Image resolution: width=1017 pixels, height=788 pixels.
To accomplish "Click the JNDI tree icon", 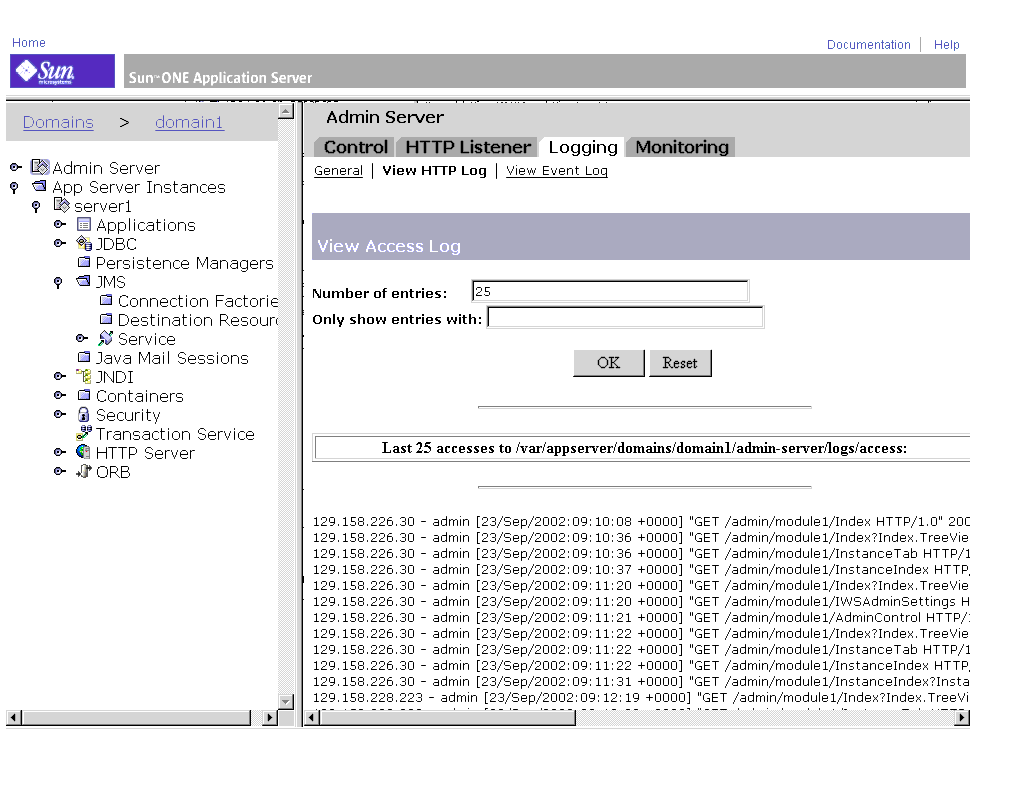I will coord(83,376).
